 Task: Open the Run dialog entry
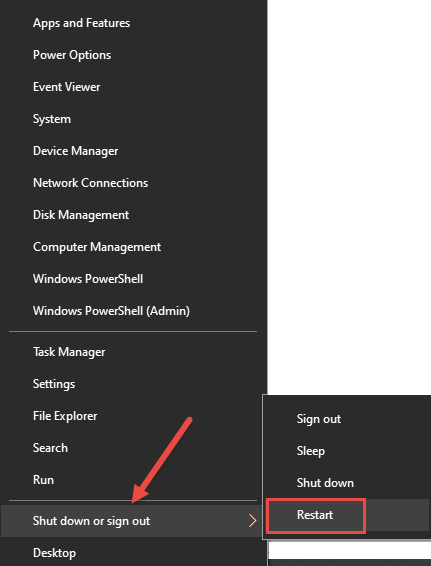pyautogui.click(x=134, y=480)
